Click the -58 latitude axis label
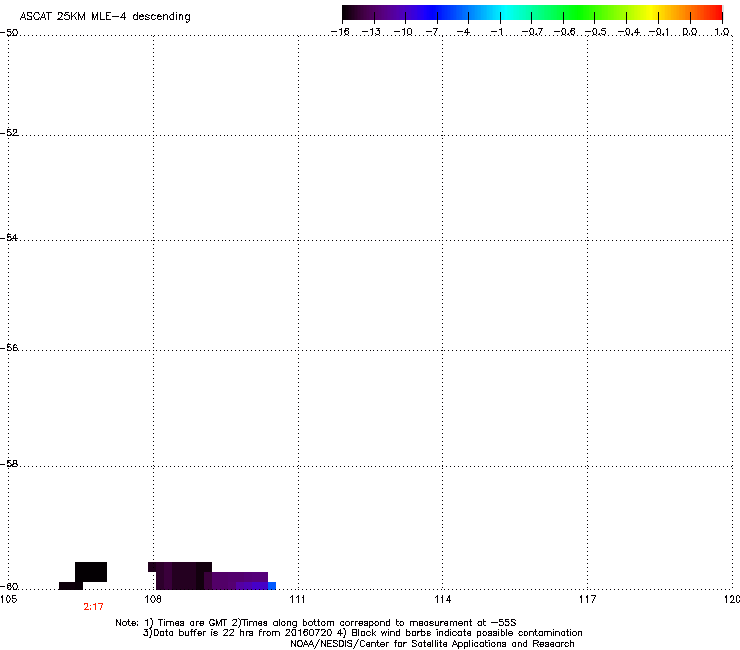This screenshot has height=650, width=740. tap(9, 464)
